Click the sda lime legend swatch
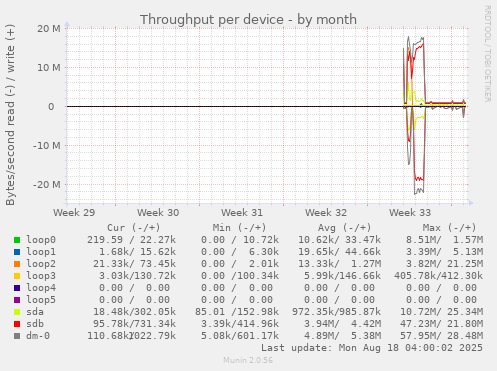 (17, 312)
